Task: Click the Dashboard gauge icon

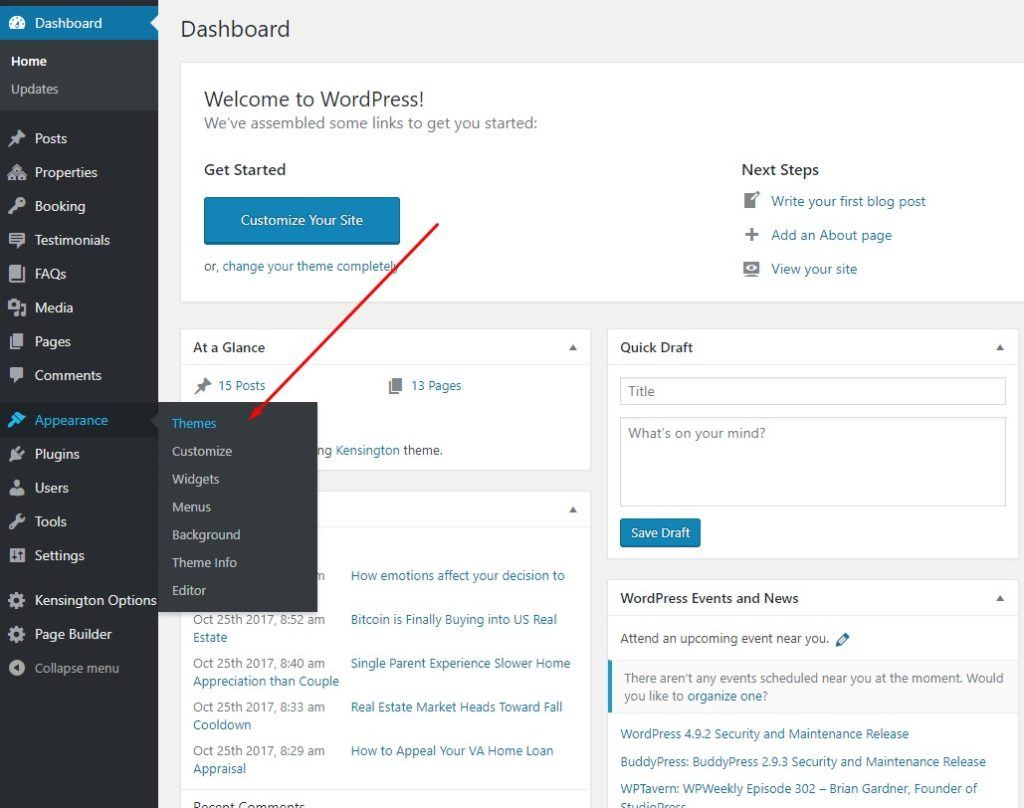Action: pos(17,23)
